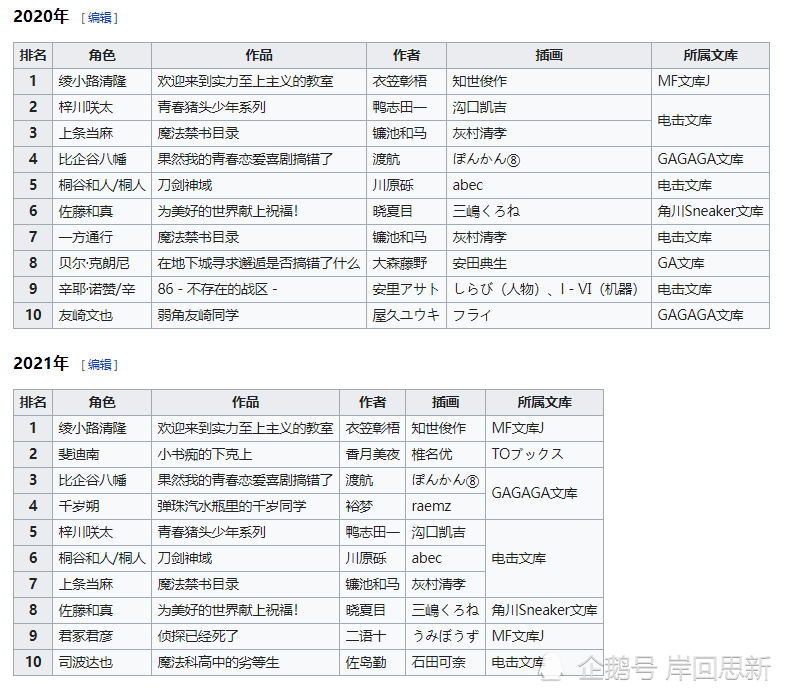
Task: Select the author cell 安里アサト
Action: coord(407,289)
